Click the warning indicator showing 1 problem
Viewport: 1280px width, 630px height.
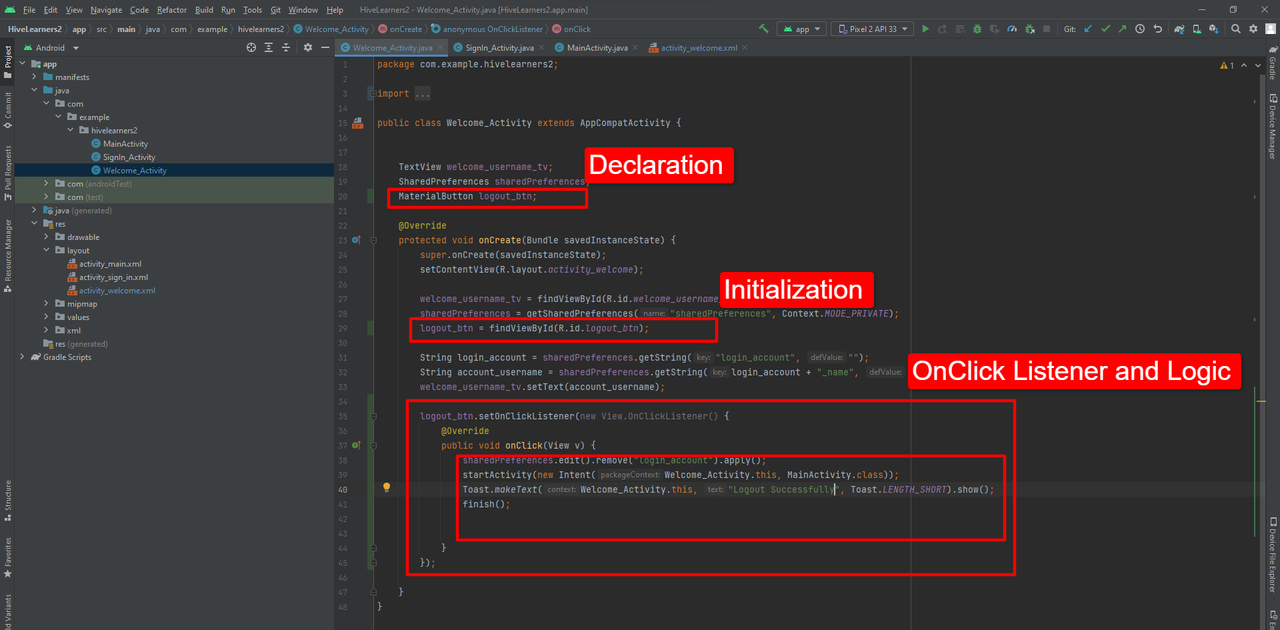[x=1227, y=66]
